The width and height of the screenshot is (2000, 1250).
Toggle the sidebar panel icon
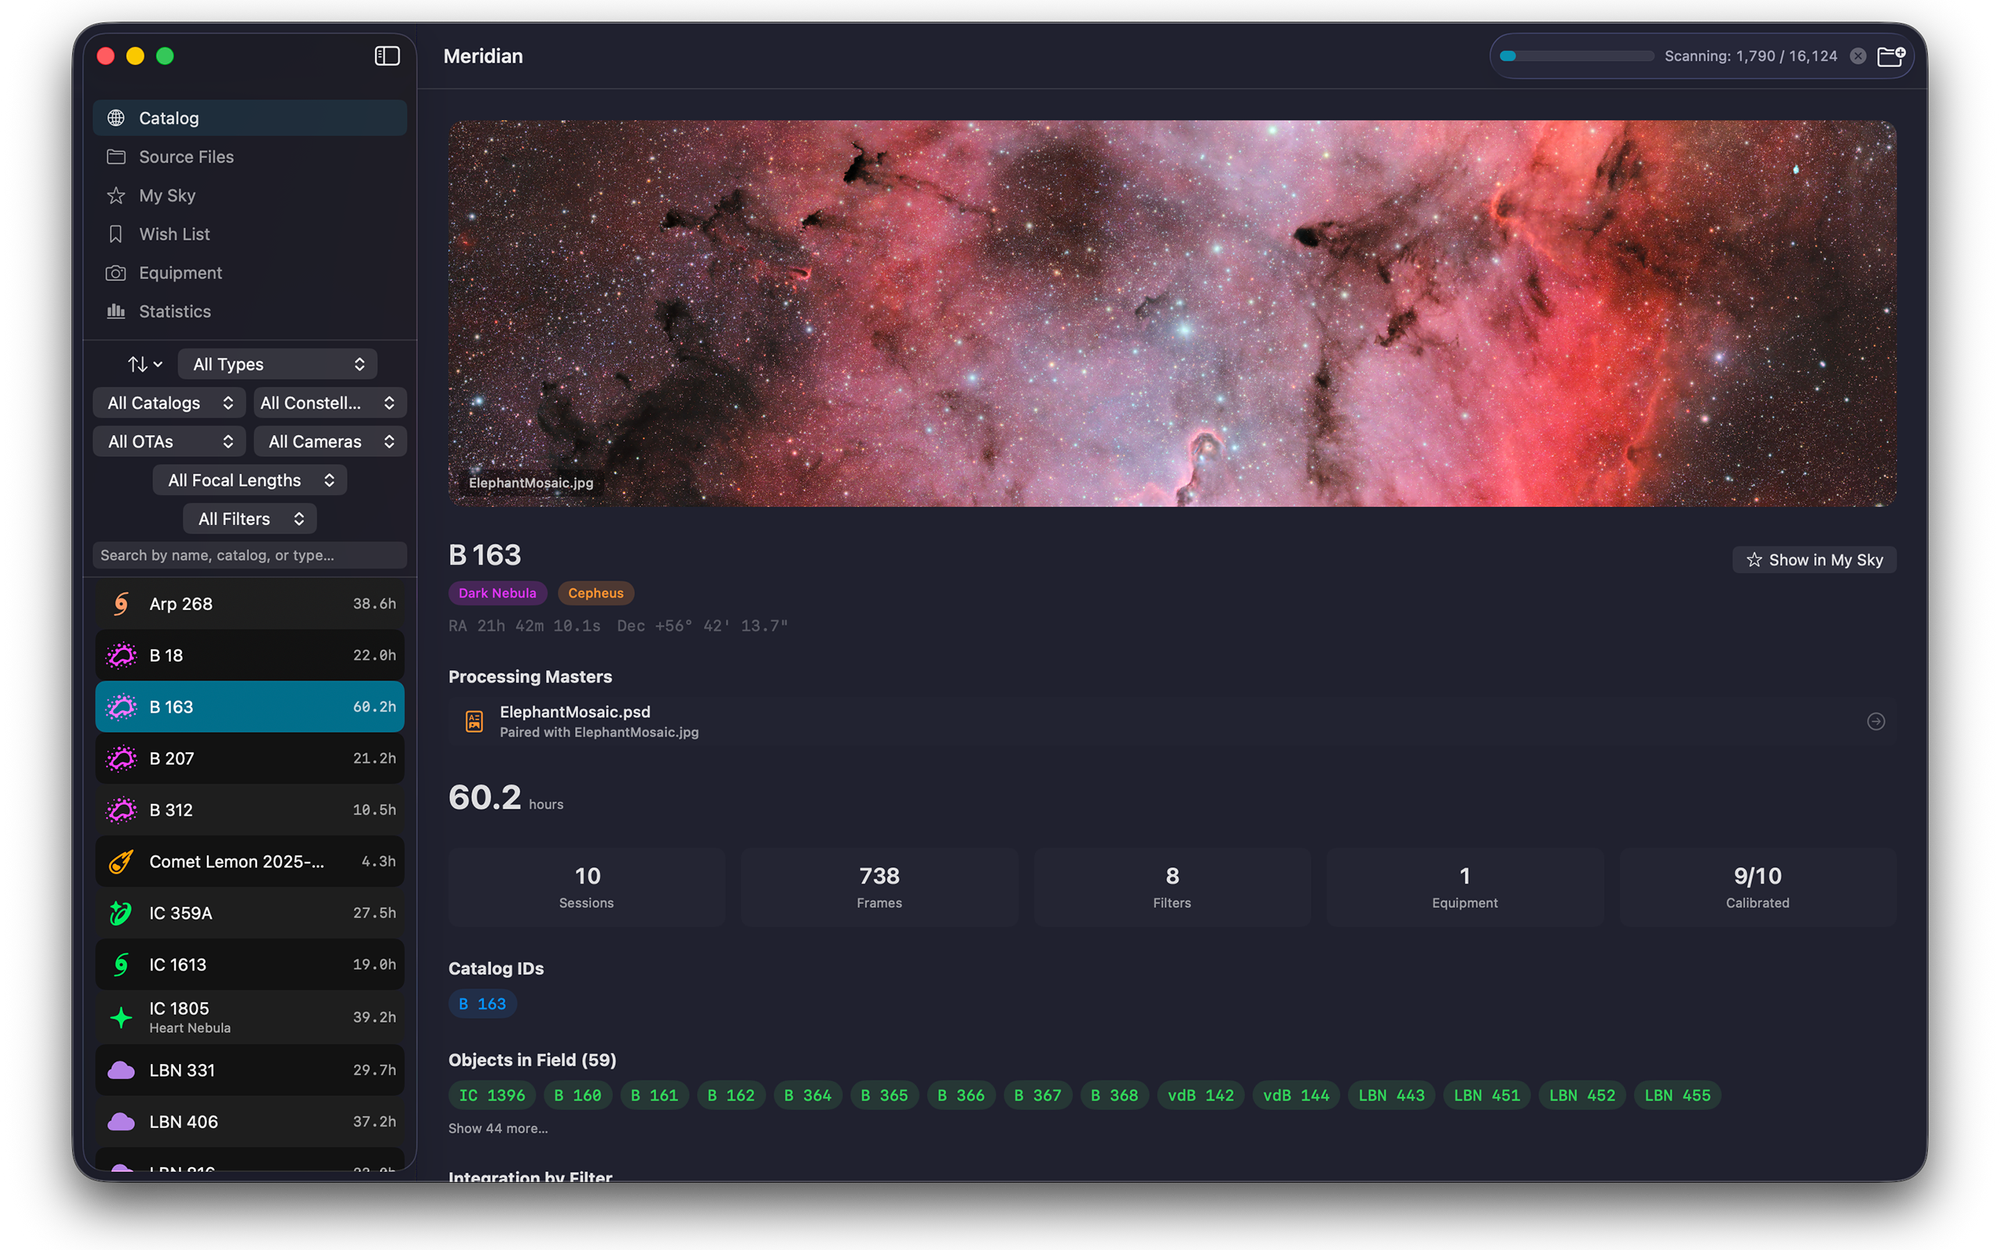(387, 56)
